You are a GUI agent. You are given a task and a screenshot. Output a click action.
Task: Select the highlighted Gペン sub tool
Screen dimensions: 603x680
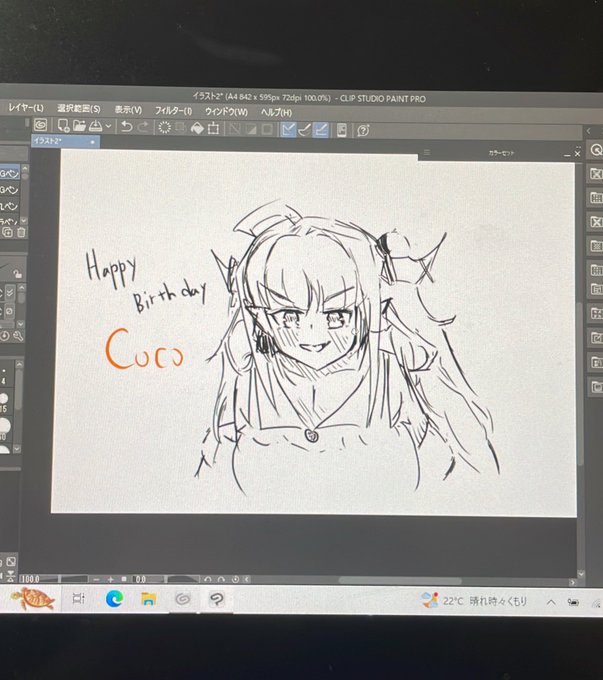pos(10,173)
